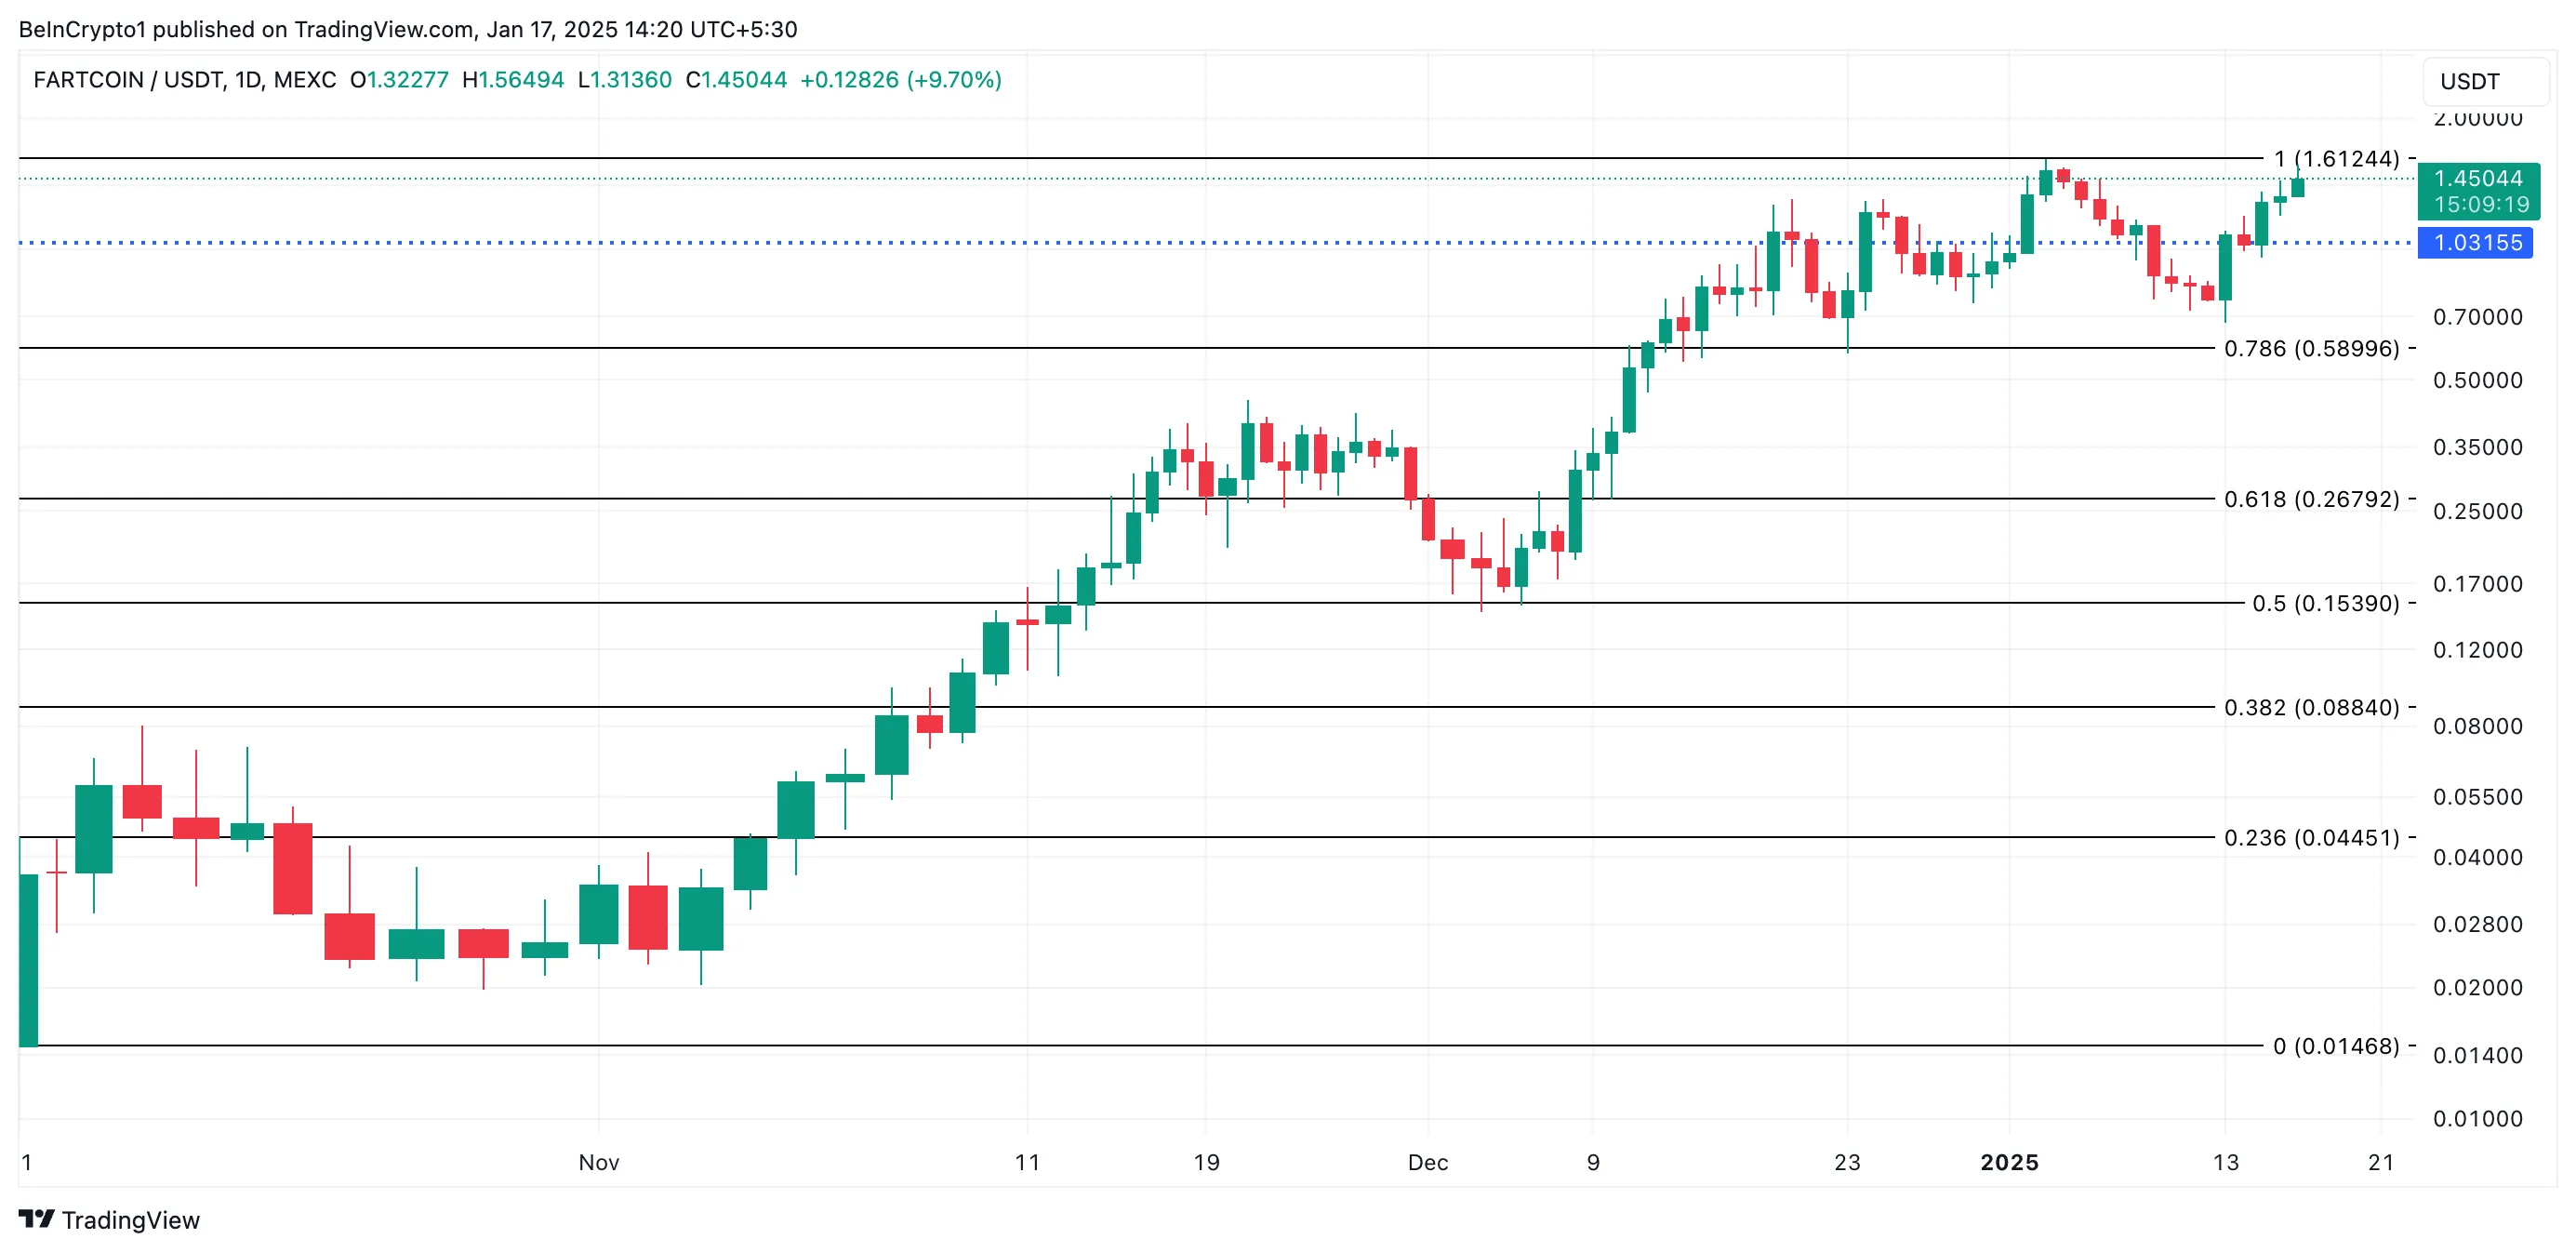Click the Dec date axis marker
Viewport: 2576px width, 1252px height.
coord(1427,1163)
